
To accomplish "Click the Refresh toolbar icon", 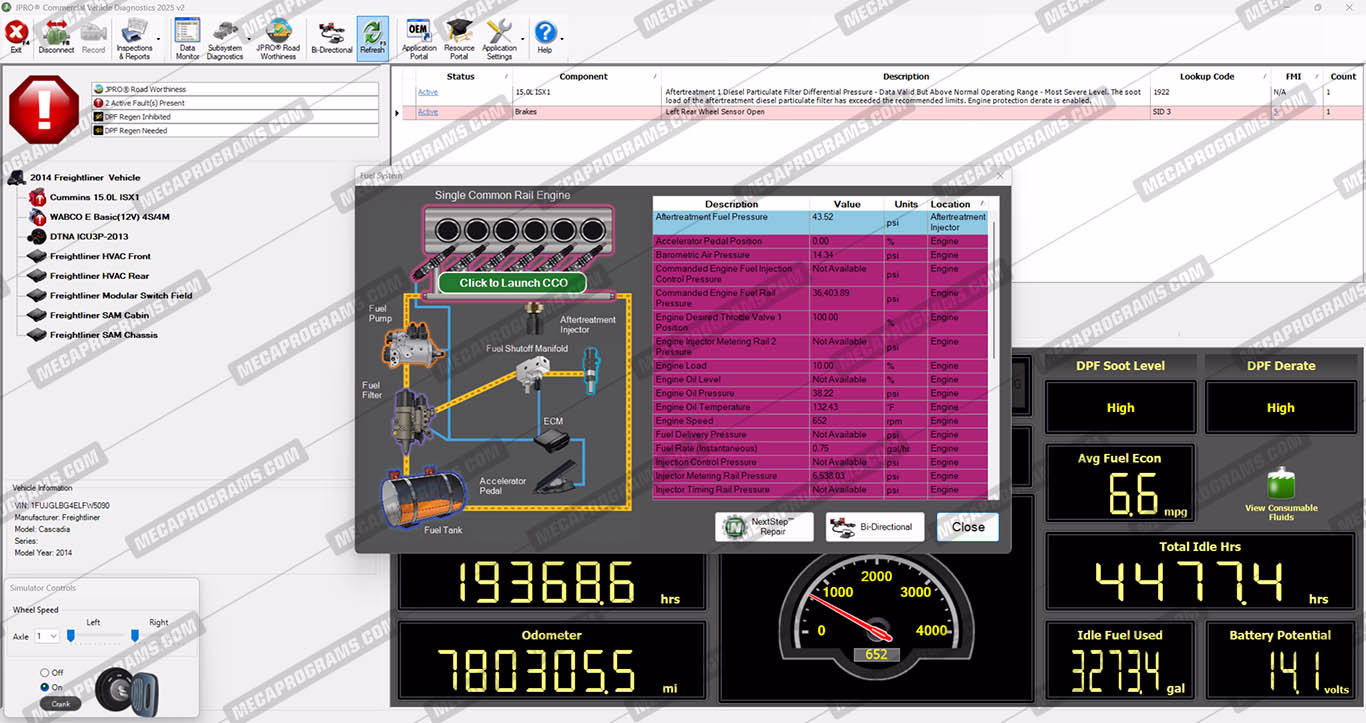I will (x=372, y=38).
